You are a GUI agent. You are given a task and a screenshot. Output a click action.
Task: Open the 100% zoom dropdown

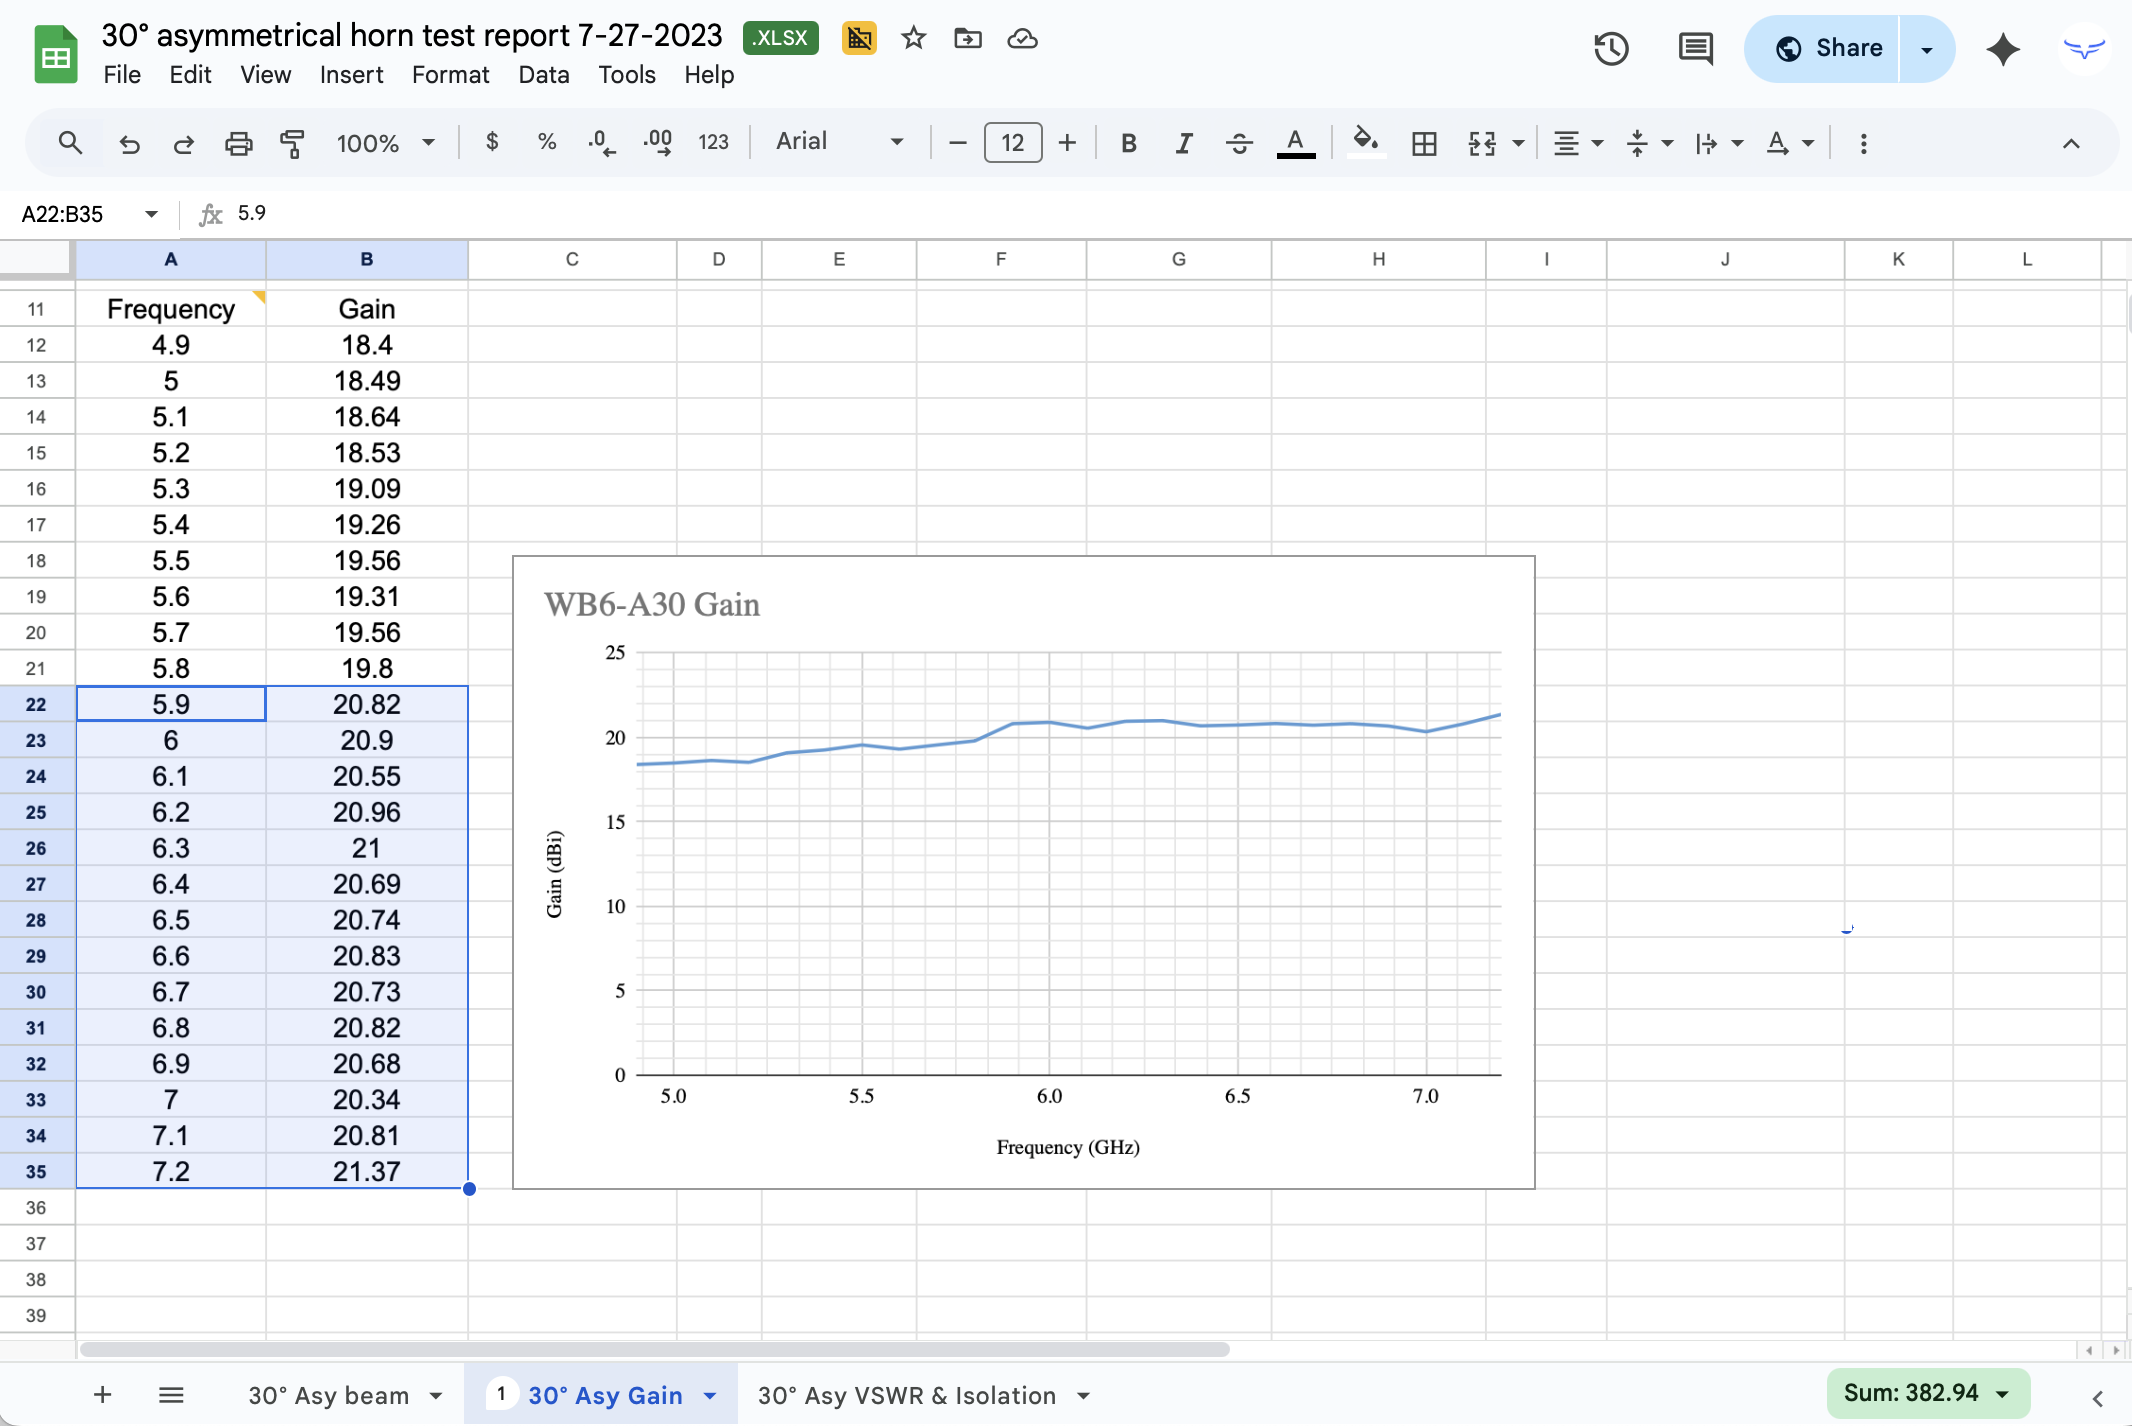click(386, 143)
